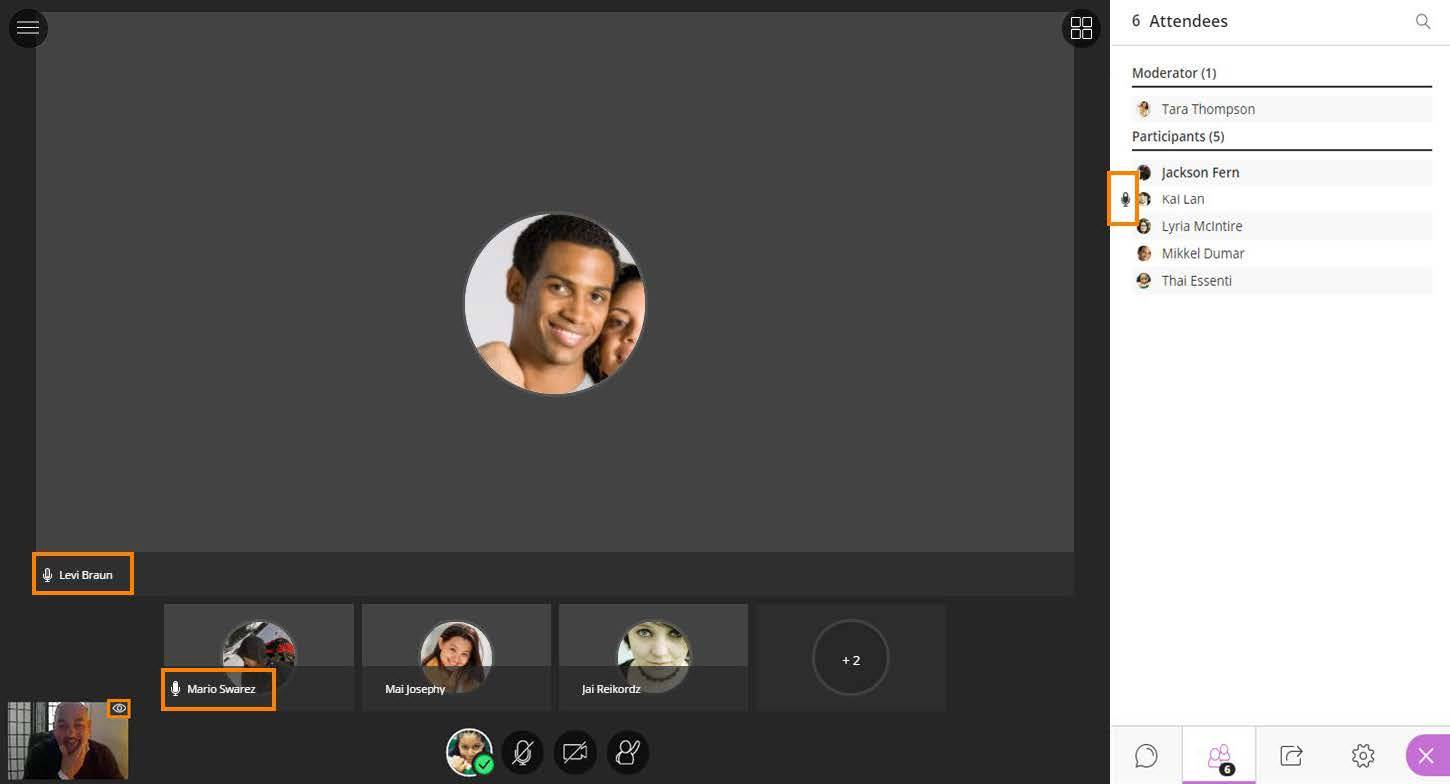Open the Chat tab
The height and width of the screenshot is (784, 1450).
point(1146,756)
